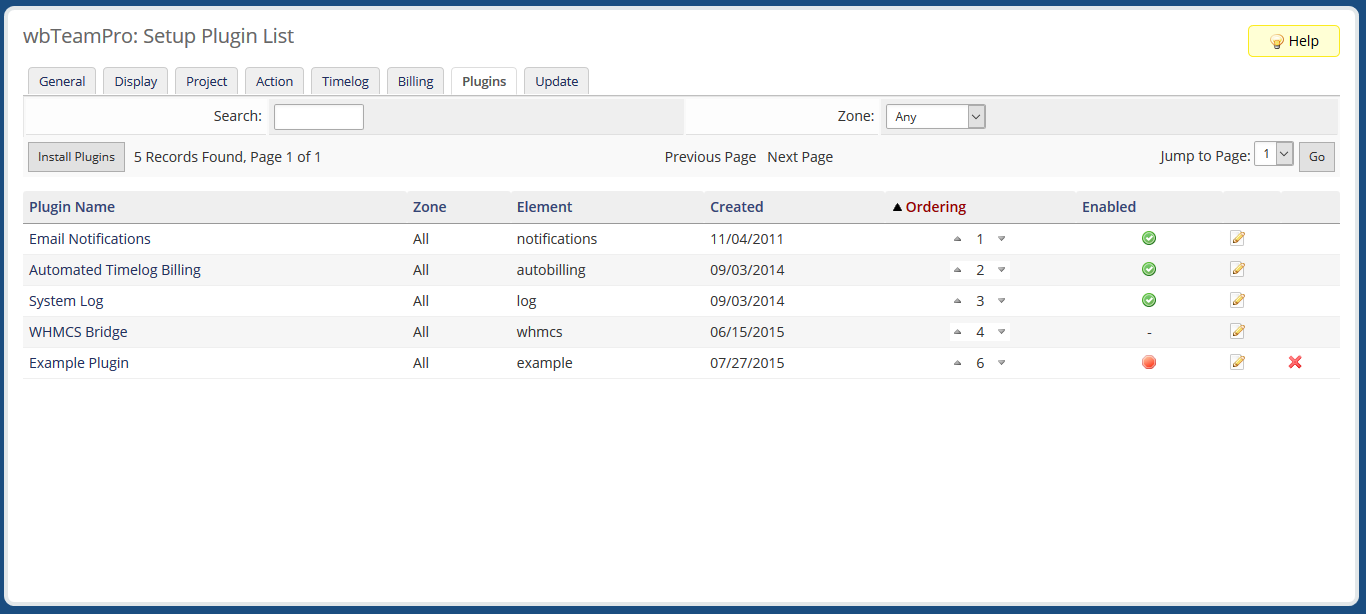Move Email Notifications down in ordering
1366x614 pixels.
click(x=1002, y=239)
